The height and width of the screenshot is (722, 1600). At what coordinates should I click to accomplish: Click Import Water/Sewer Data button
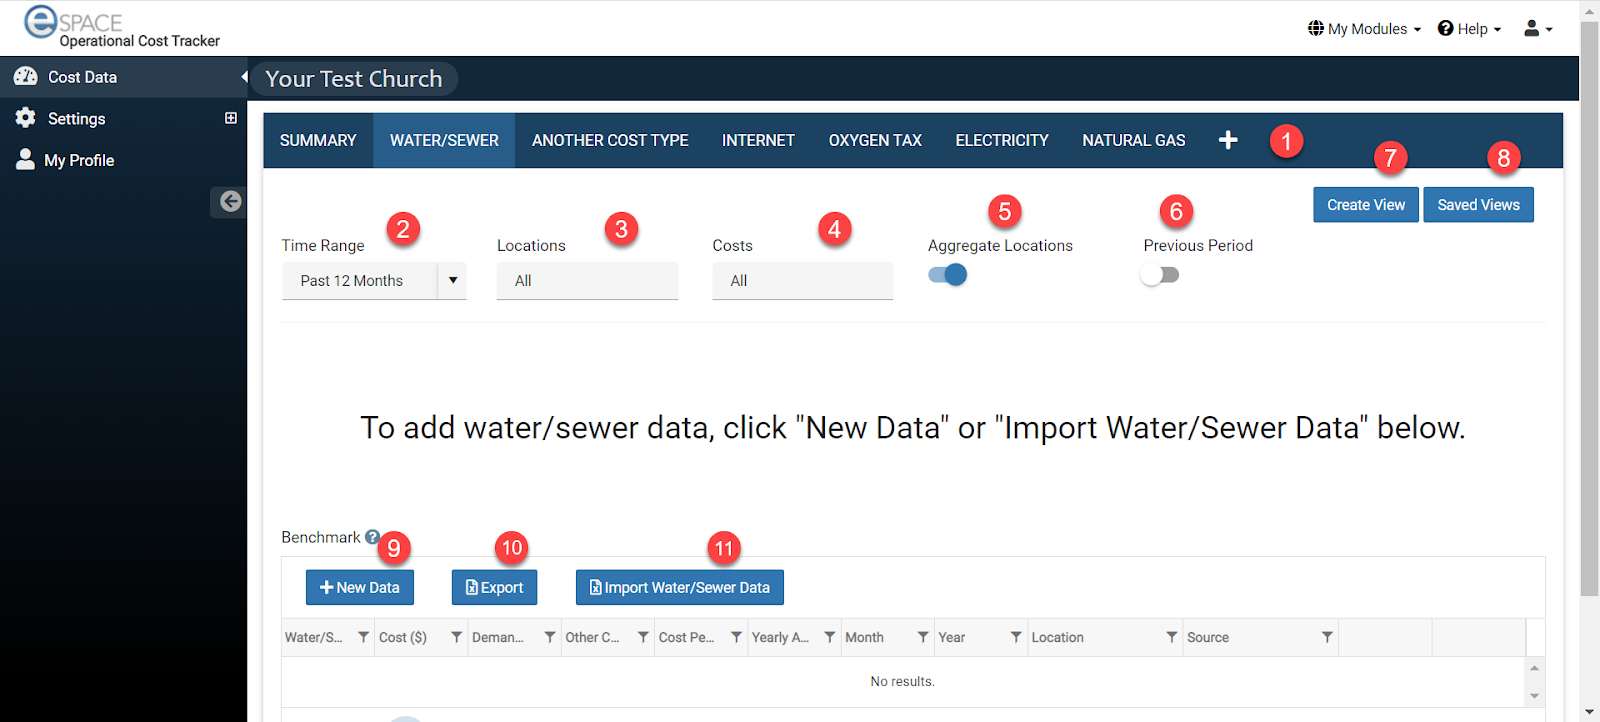click(x=680, y=588)
